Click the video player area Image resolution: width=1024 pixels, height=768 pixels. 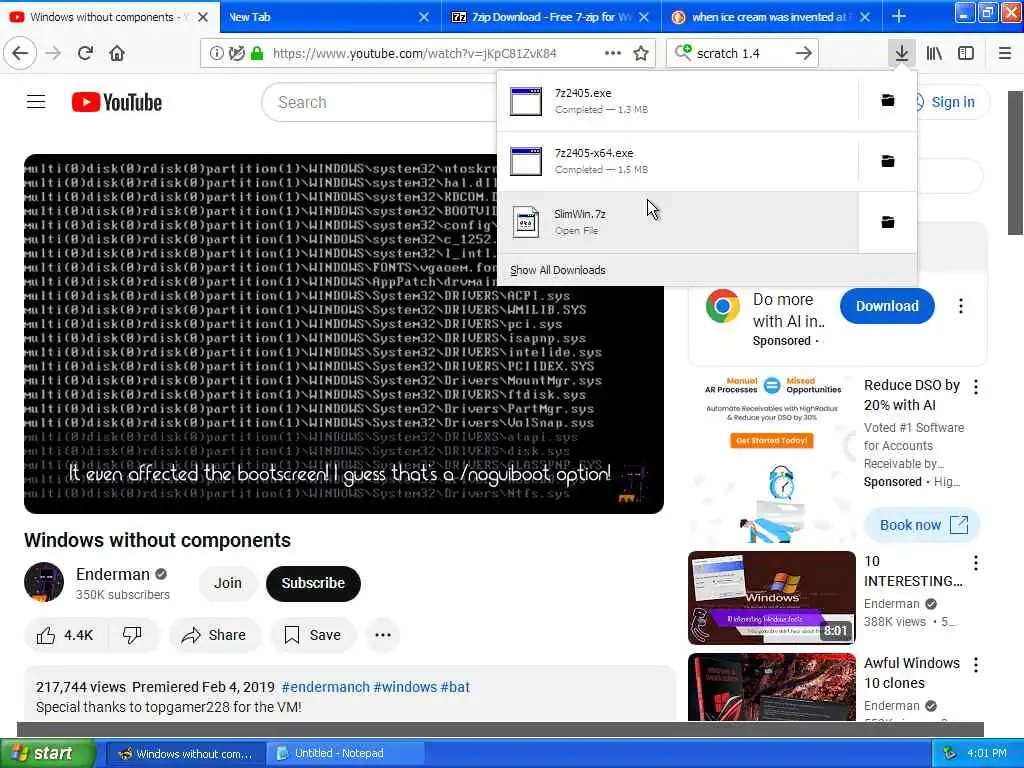344,334
